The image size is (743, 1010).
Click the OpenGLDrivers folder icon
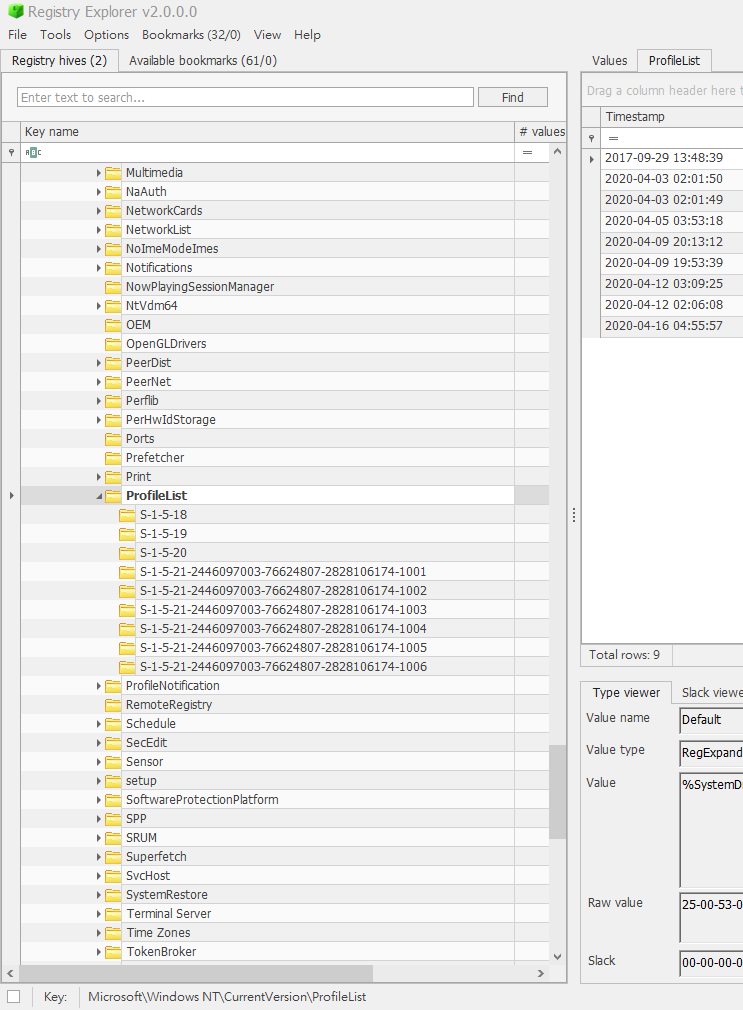click(113, 344)
